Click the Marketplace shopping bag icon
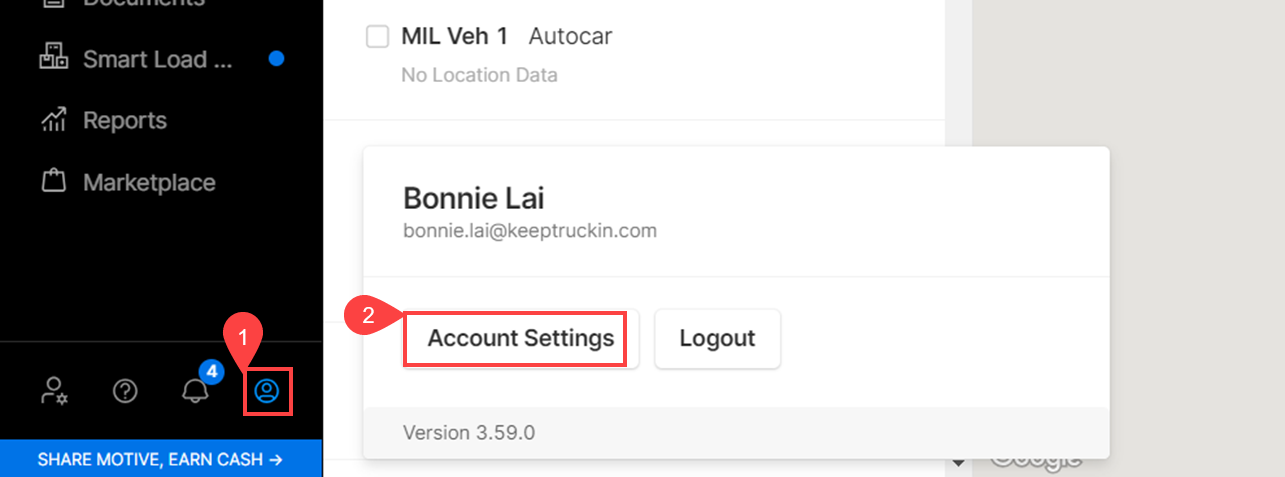 53,182
